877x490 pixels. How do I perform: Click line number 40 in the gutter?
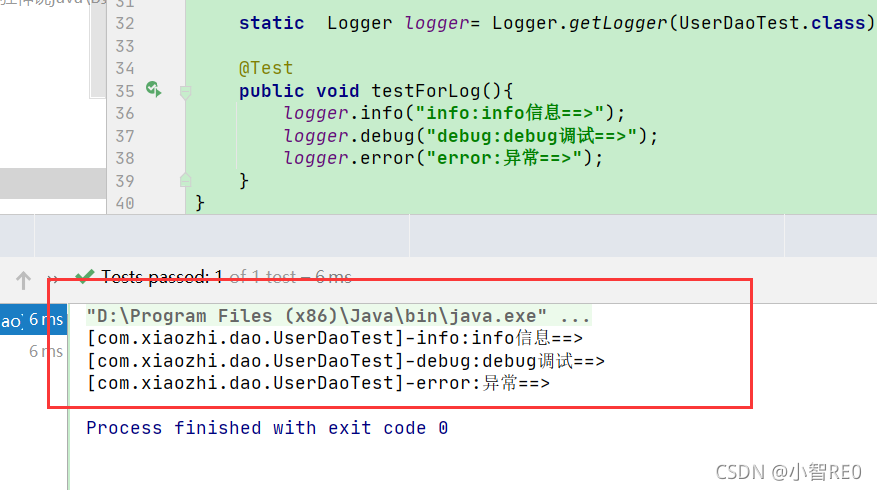coord(125,204)
